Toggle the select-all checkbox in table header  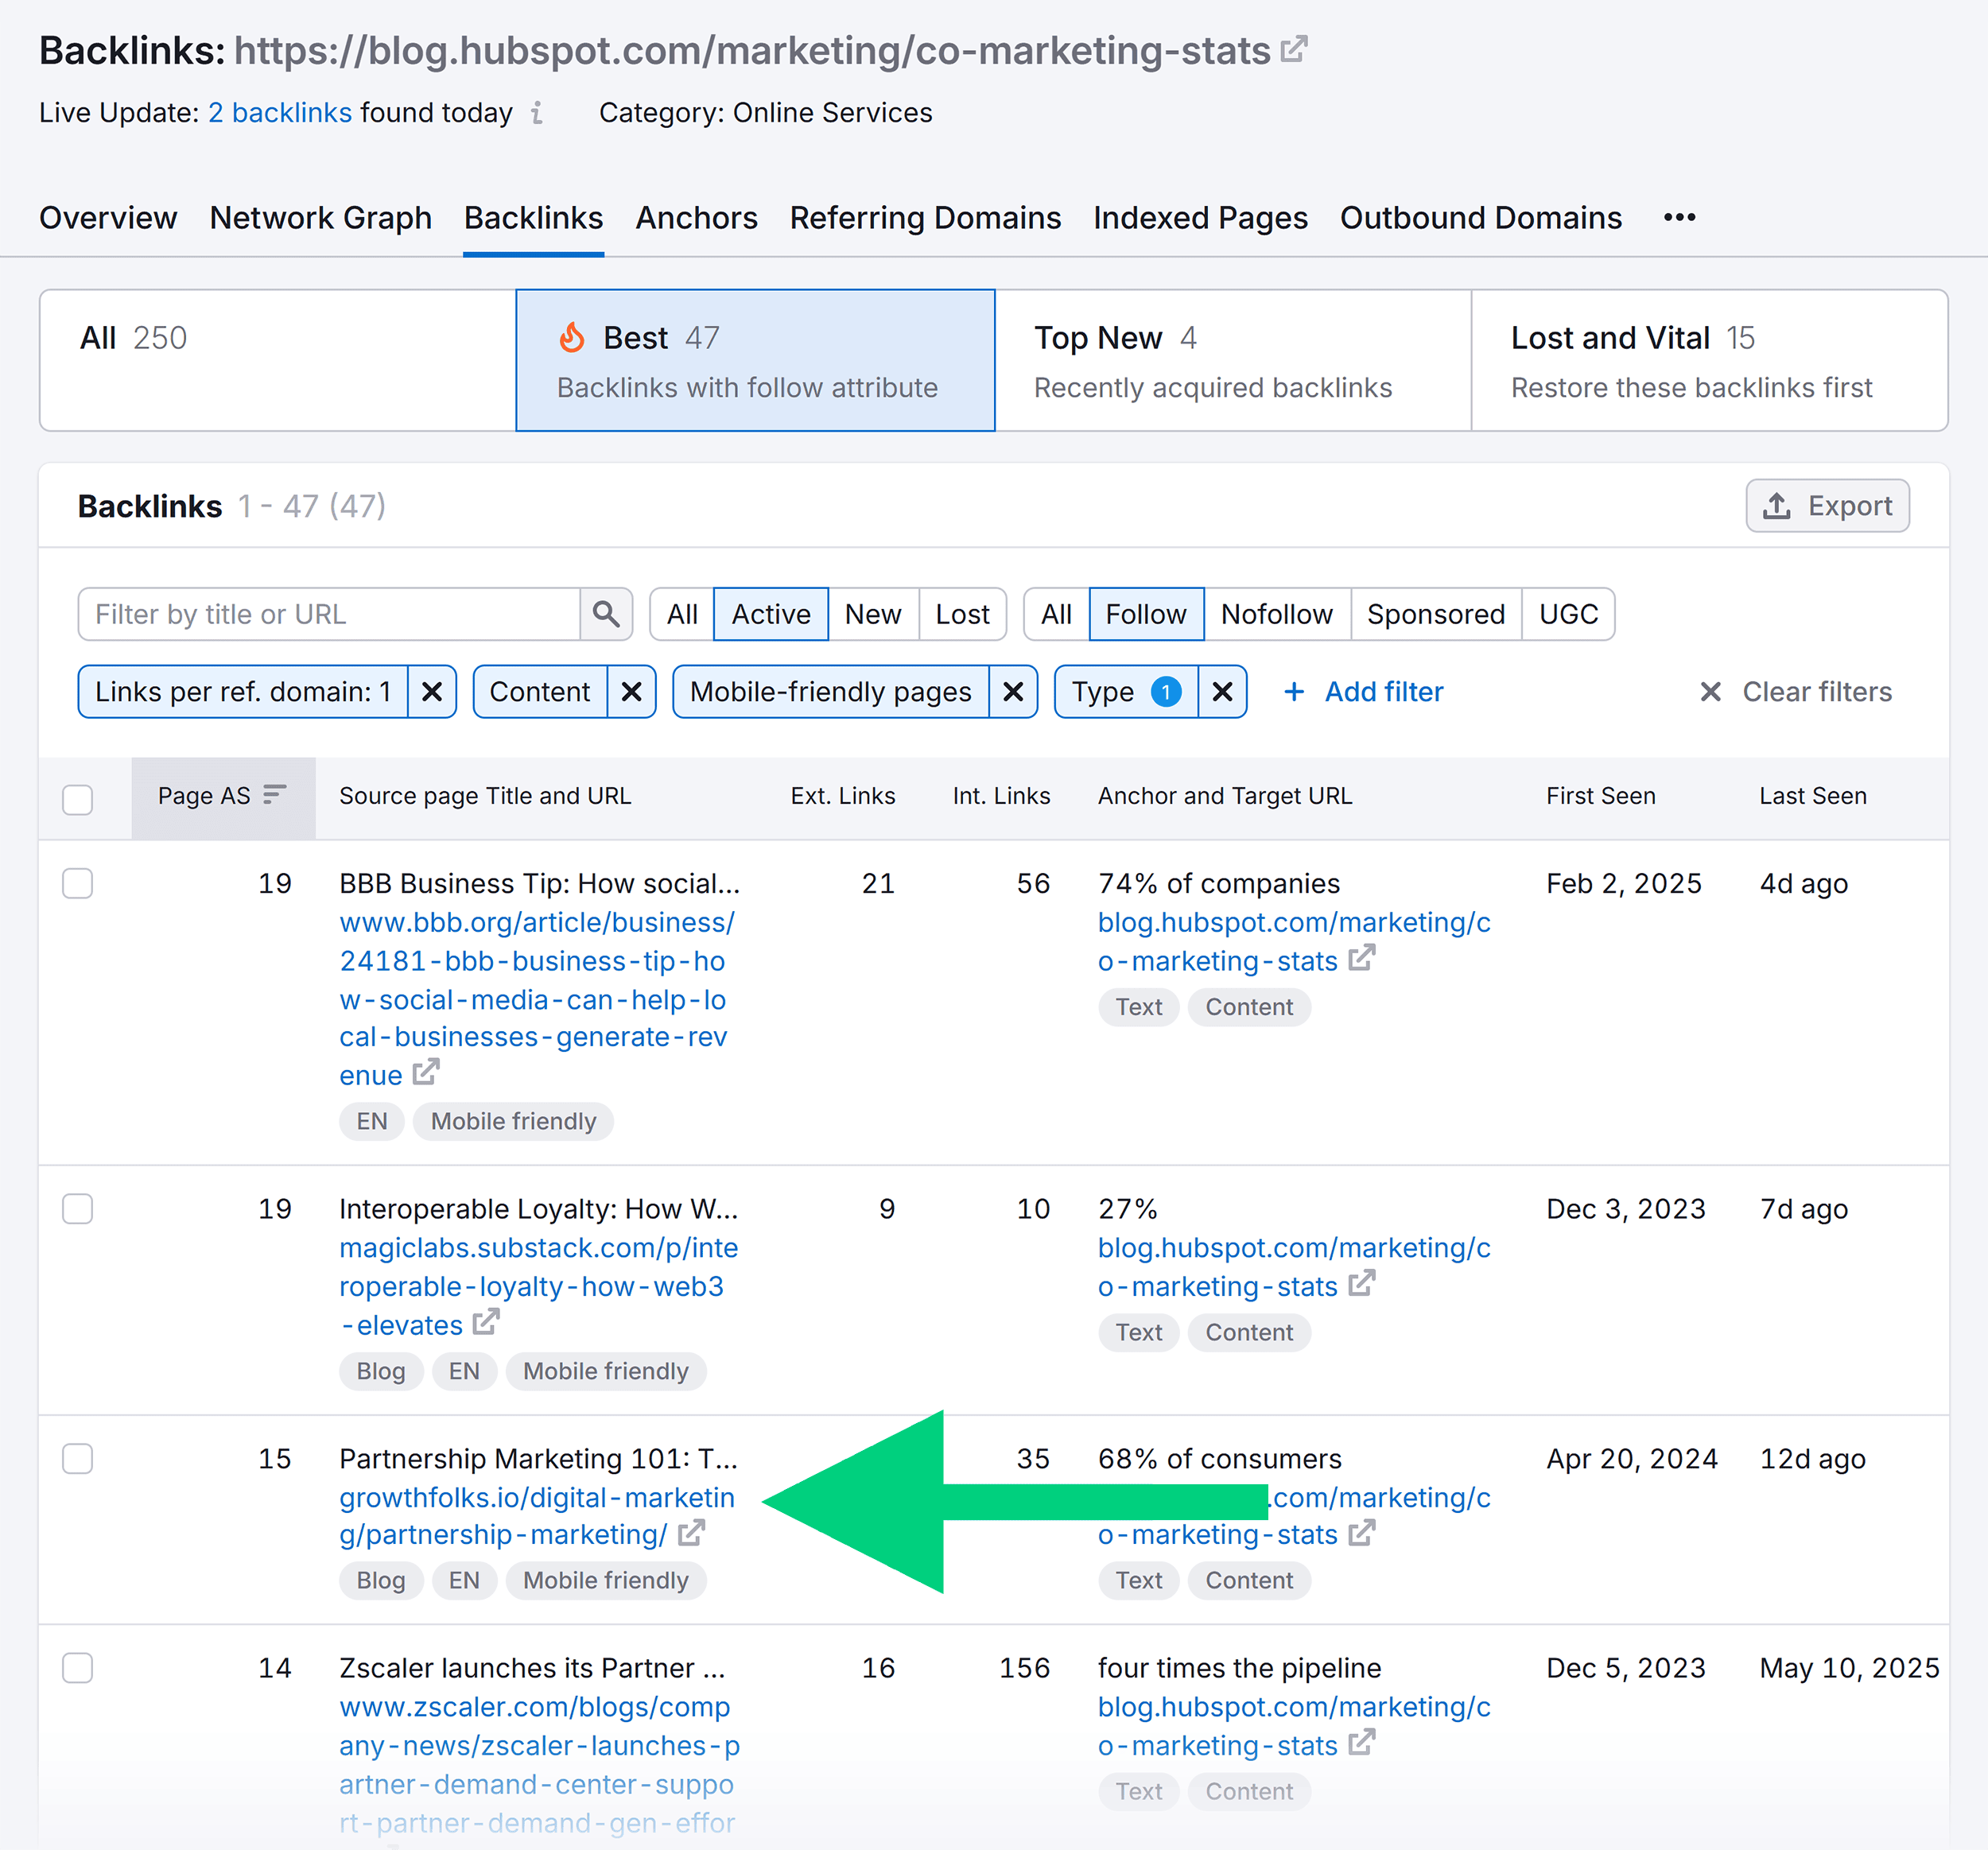(x=77, y=799)
